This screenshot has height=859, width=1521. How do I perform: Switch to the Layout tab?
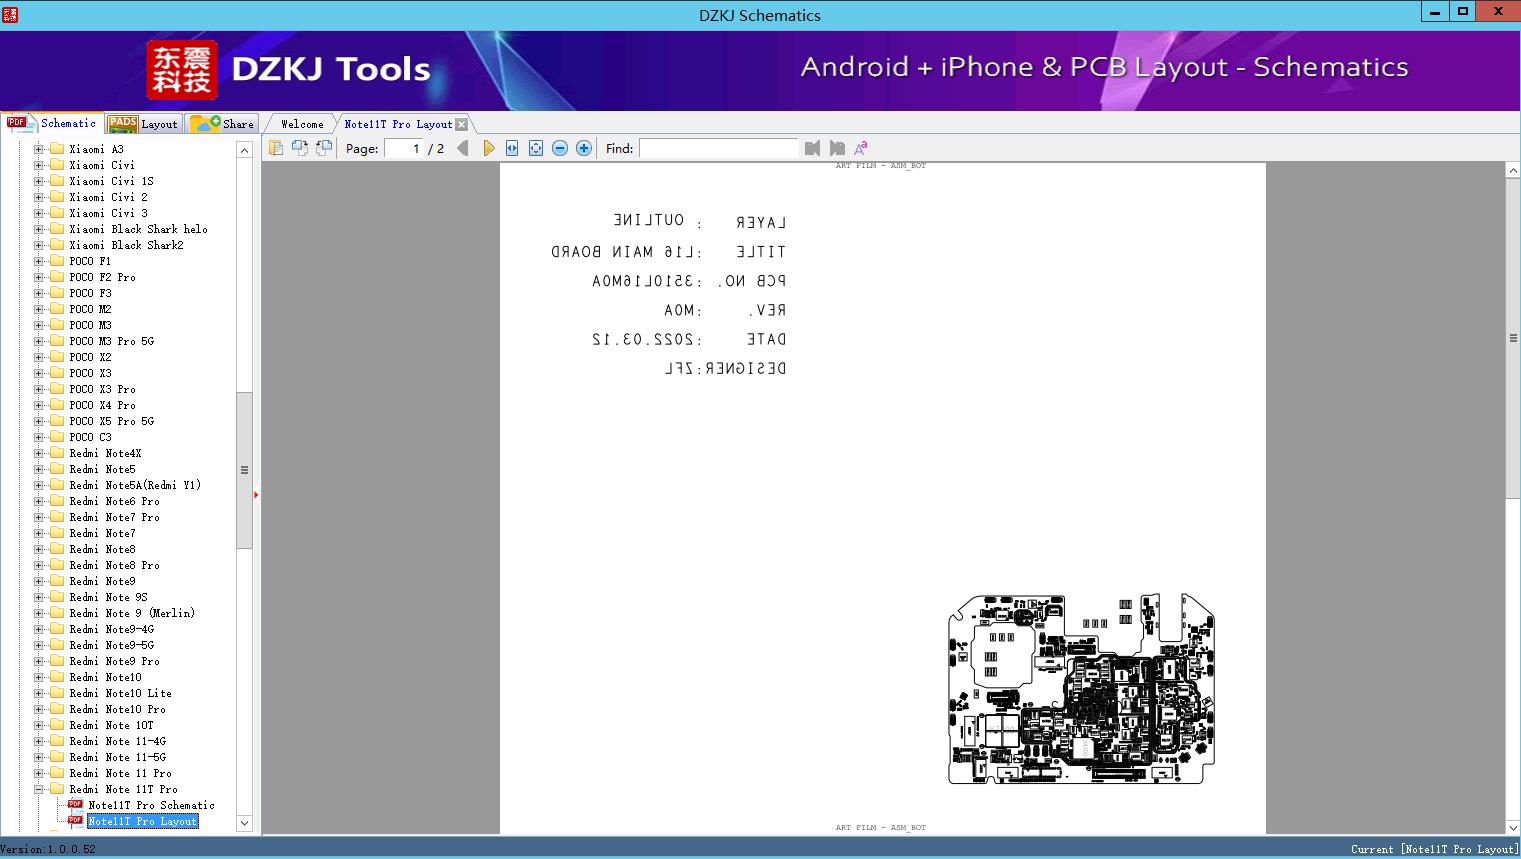coord(143,124)
